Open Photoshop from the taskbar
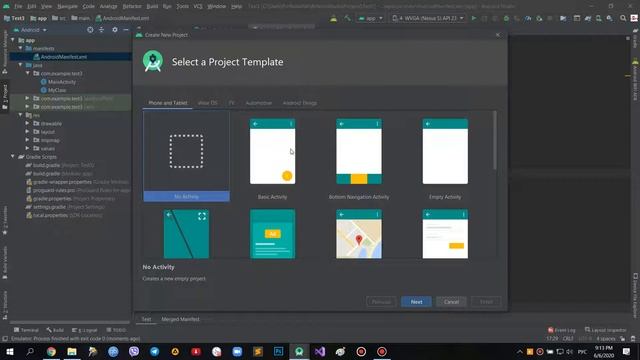 tap(278, 351)
